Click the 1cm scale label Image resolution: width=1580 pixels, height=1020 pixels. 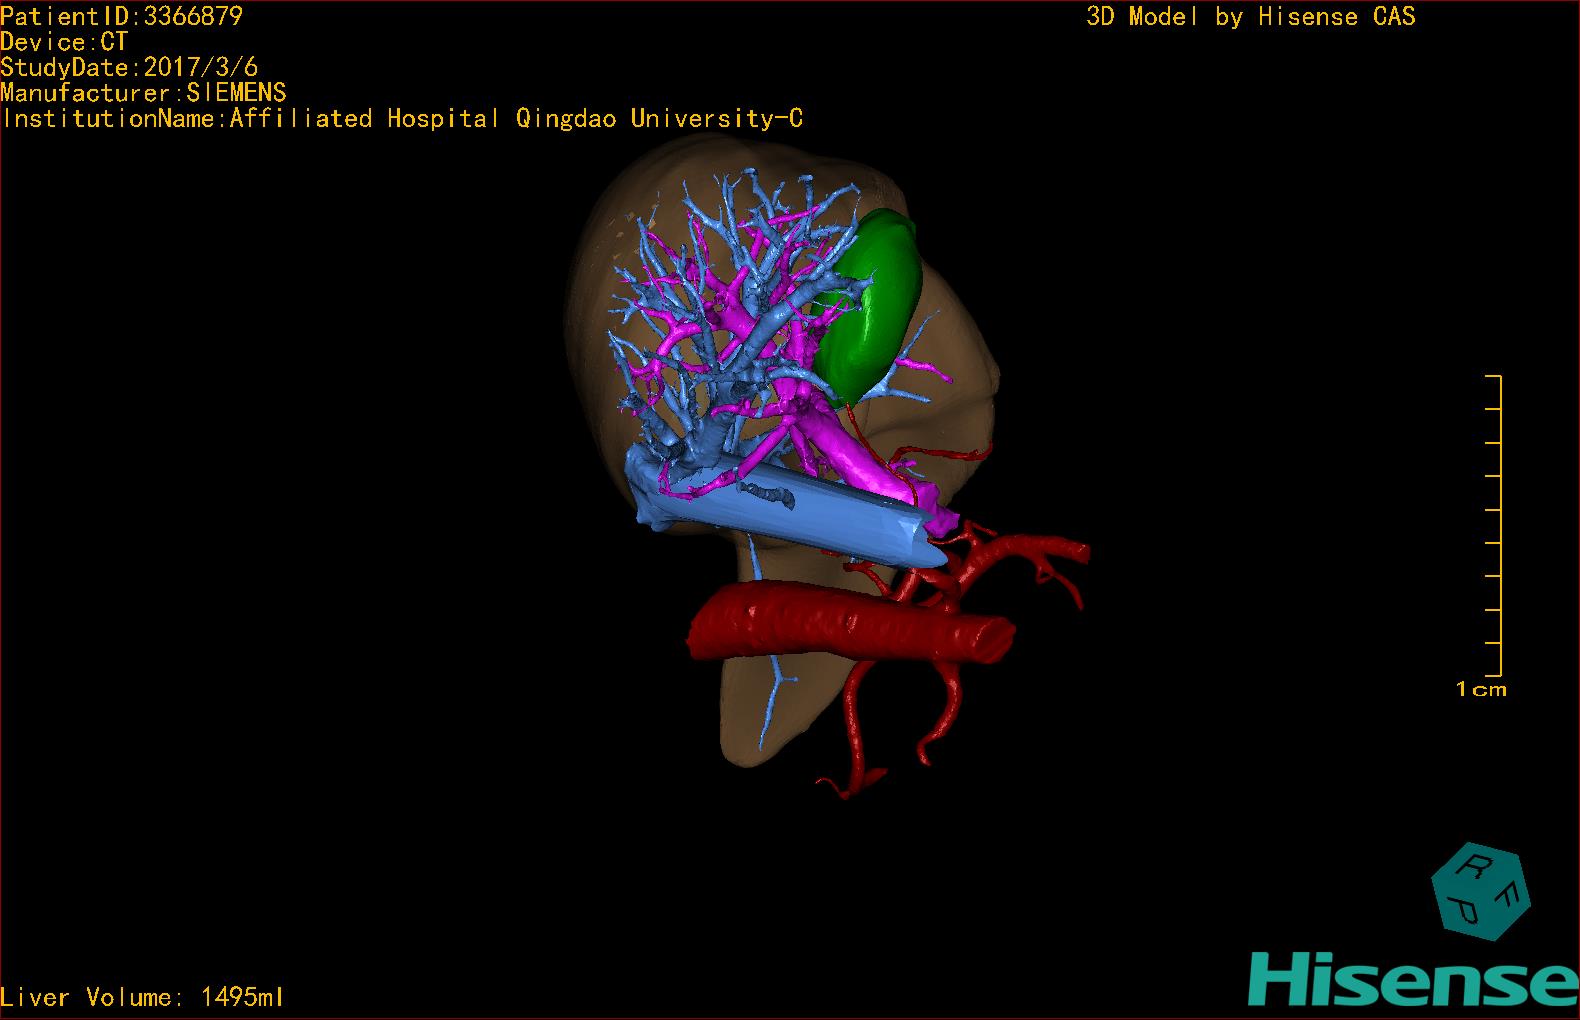[x=1481, y=689]
